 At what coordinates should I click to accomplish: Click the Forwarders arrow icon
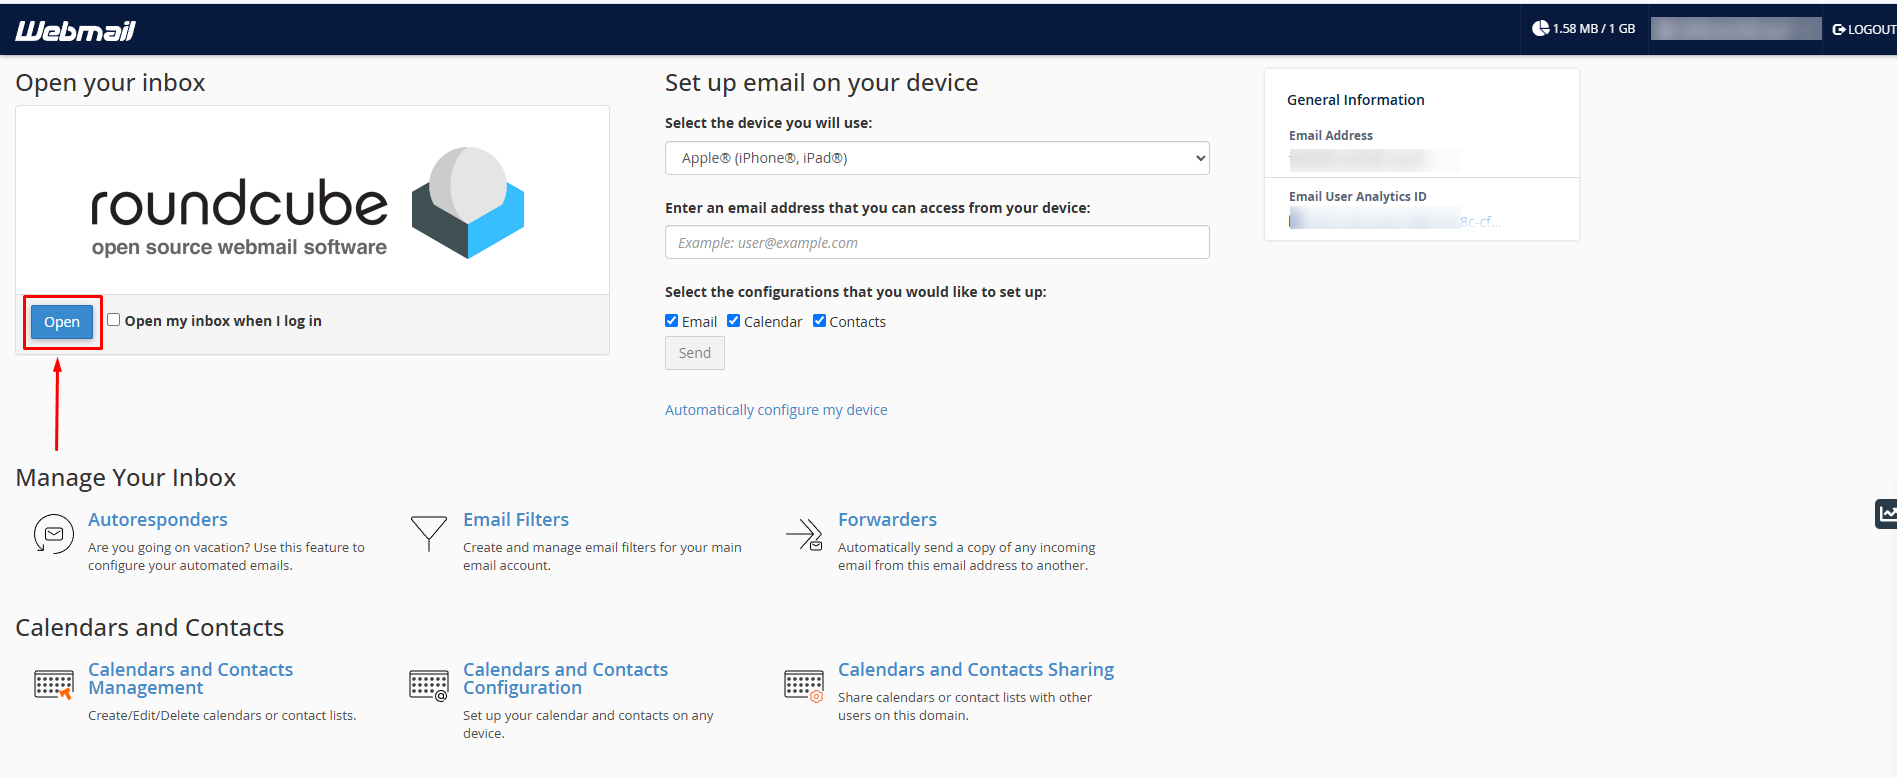[804, 534]
